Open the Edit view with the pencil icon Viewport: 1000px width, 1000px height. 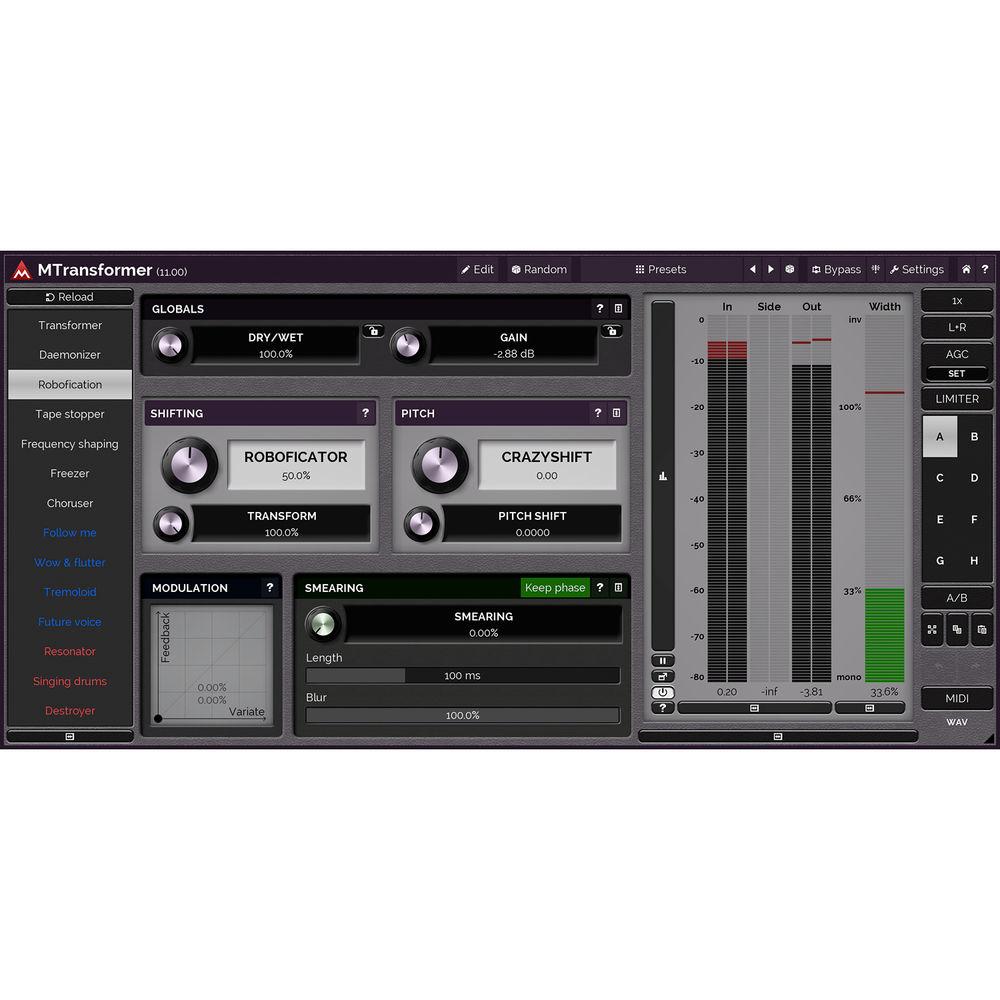[477, 269]
